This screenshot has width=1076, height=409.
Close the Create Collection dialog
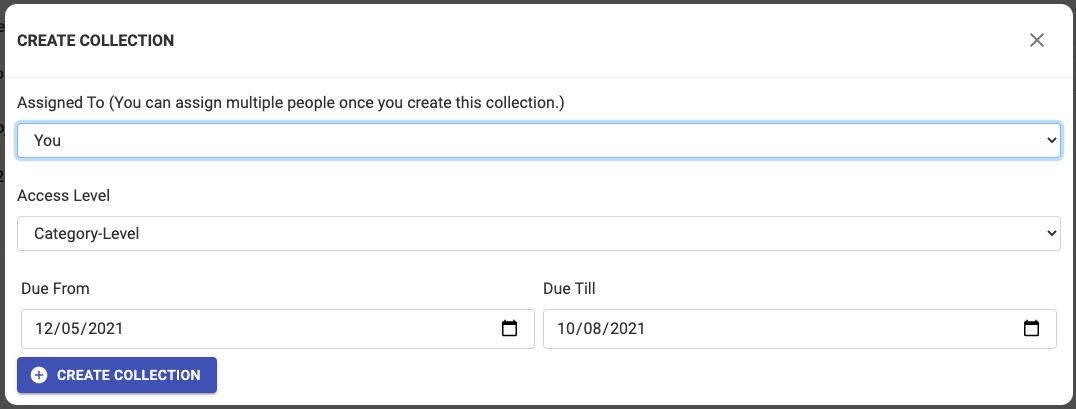coord(1037,40)
